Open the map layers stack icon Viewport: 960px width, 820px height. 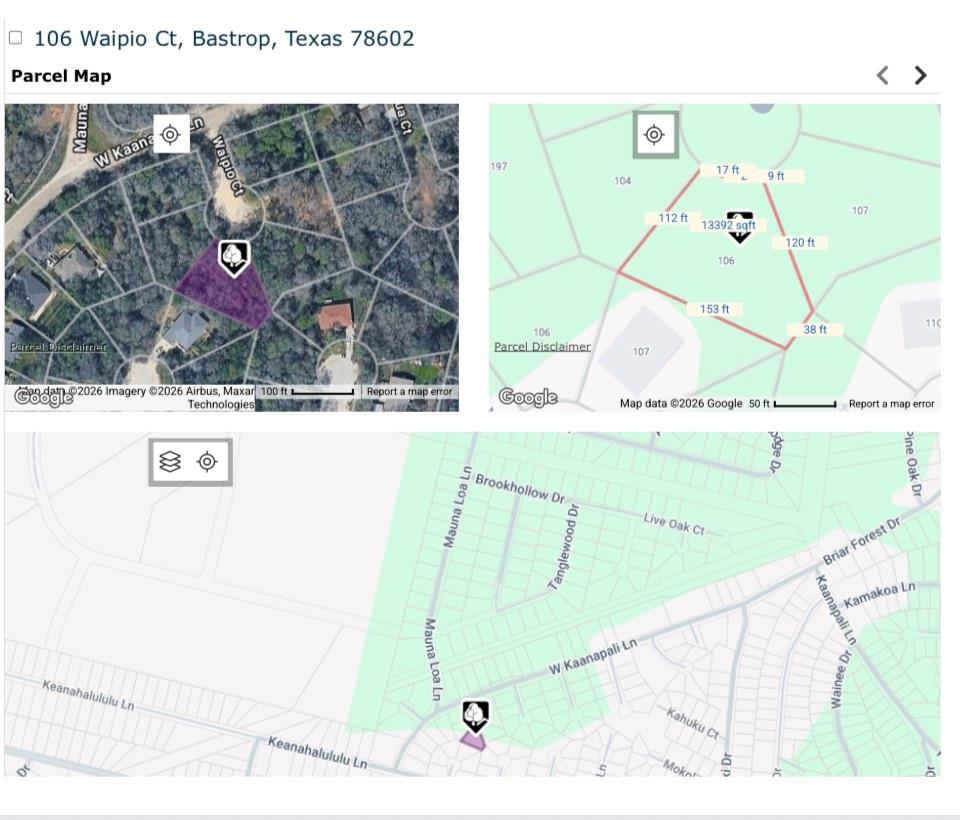pos(170,462)
